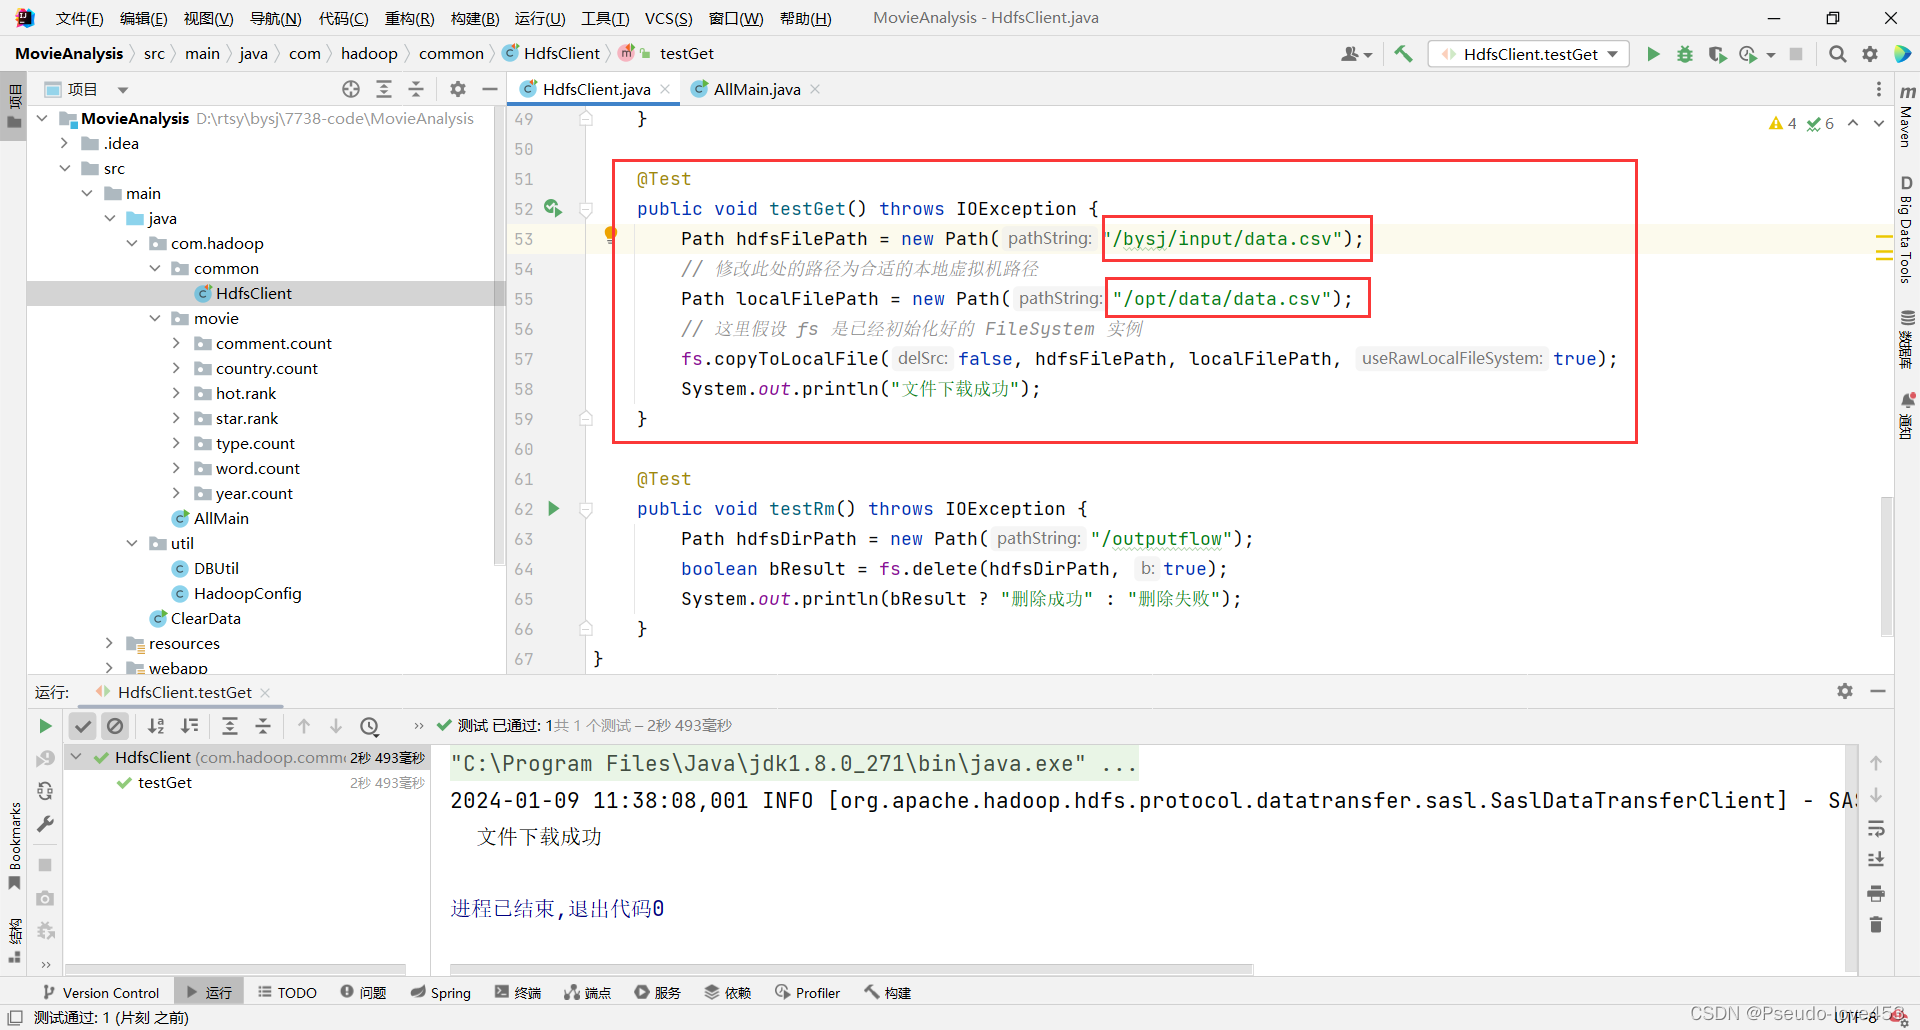Switch to AllMain.java editor tab
Image resolution: width=1920 pixels, height=1030 pixels.
tap(756, 89)
